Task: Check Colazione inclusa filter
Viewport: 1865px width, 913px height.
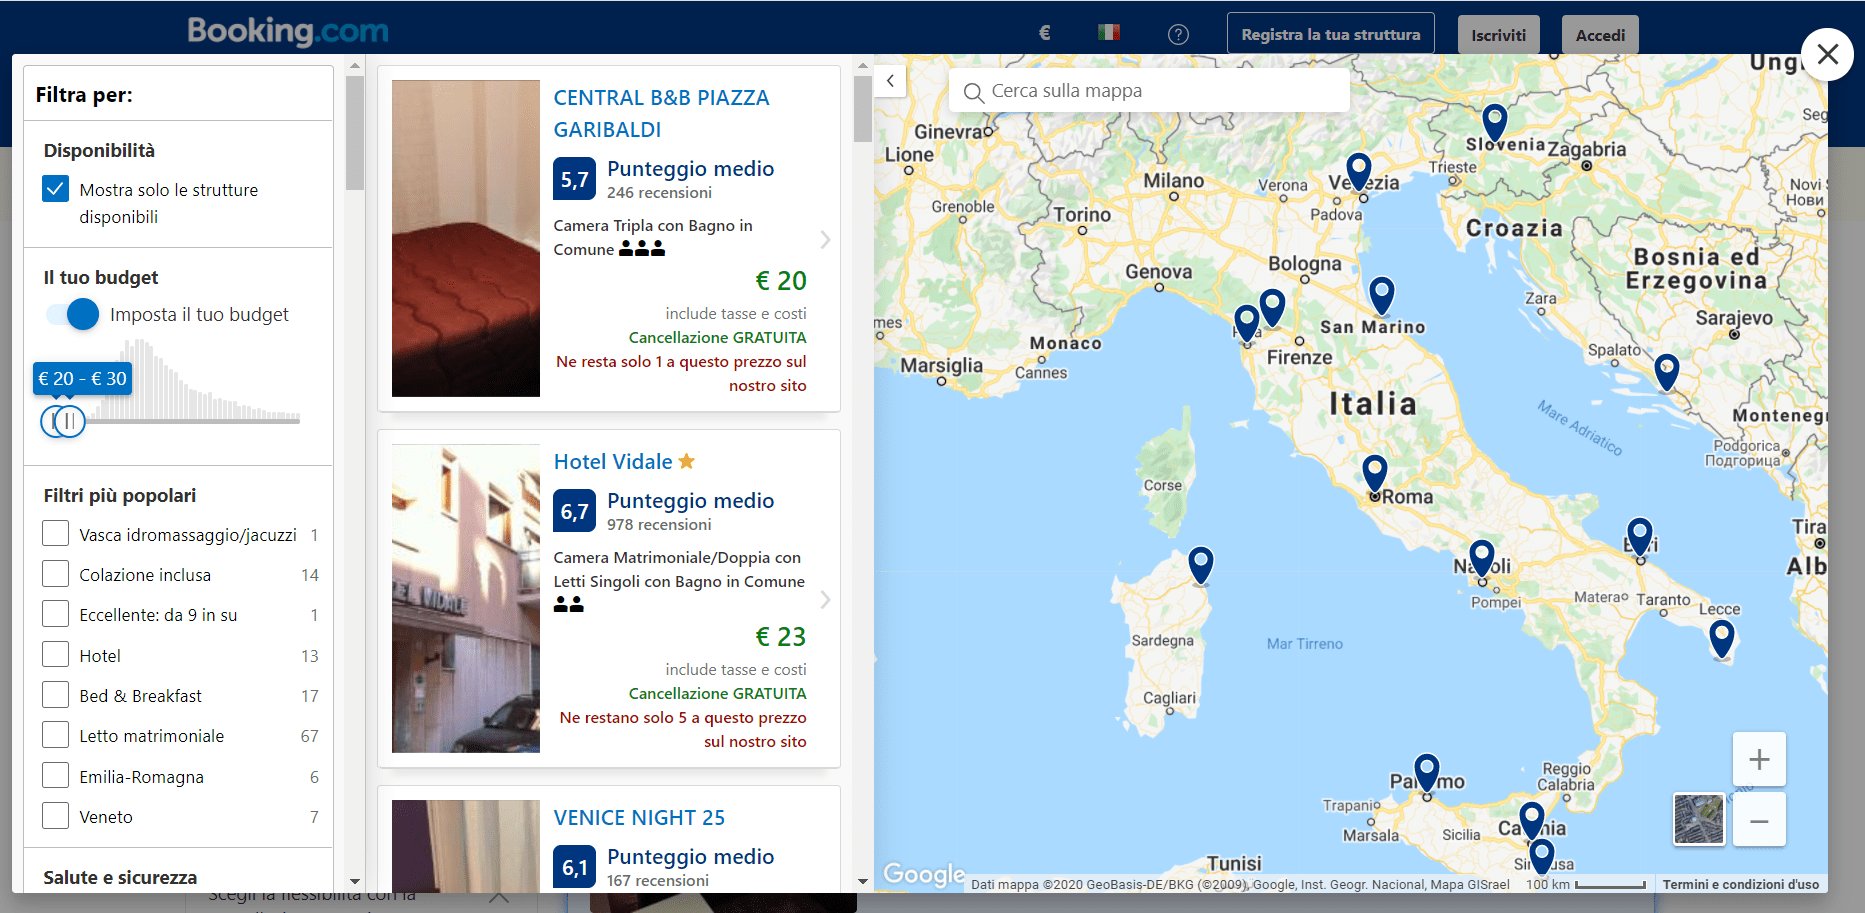Action: [56, 574]
